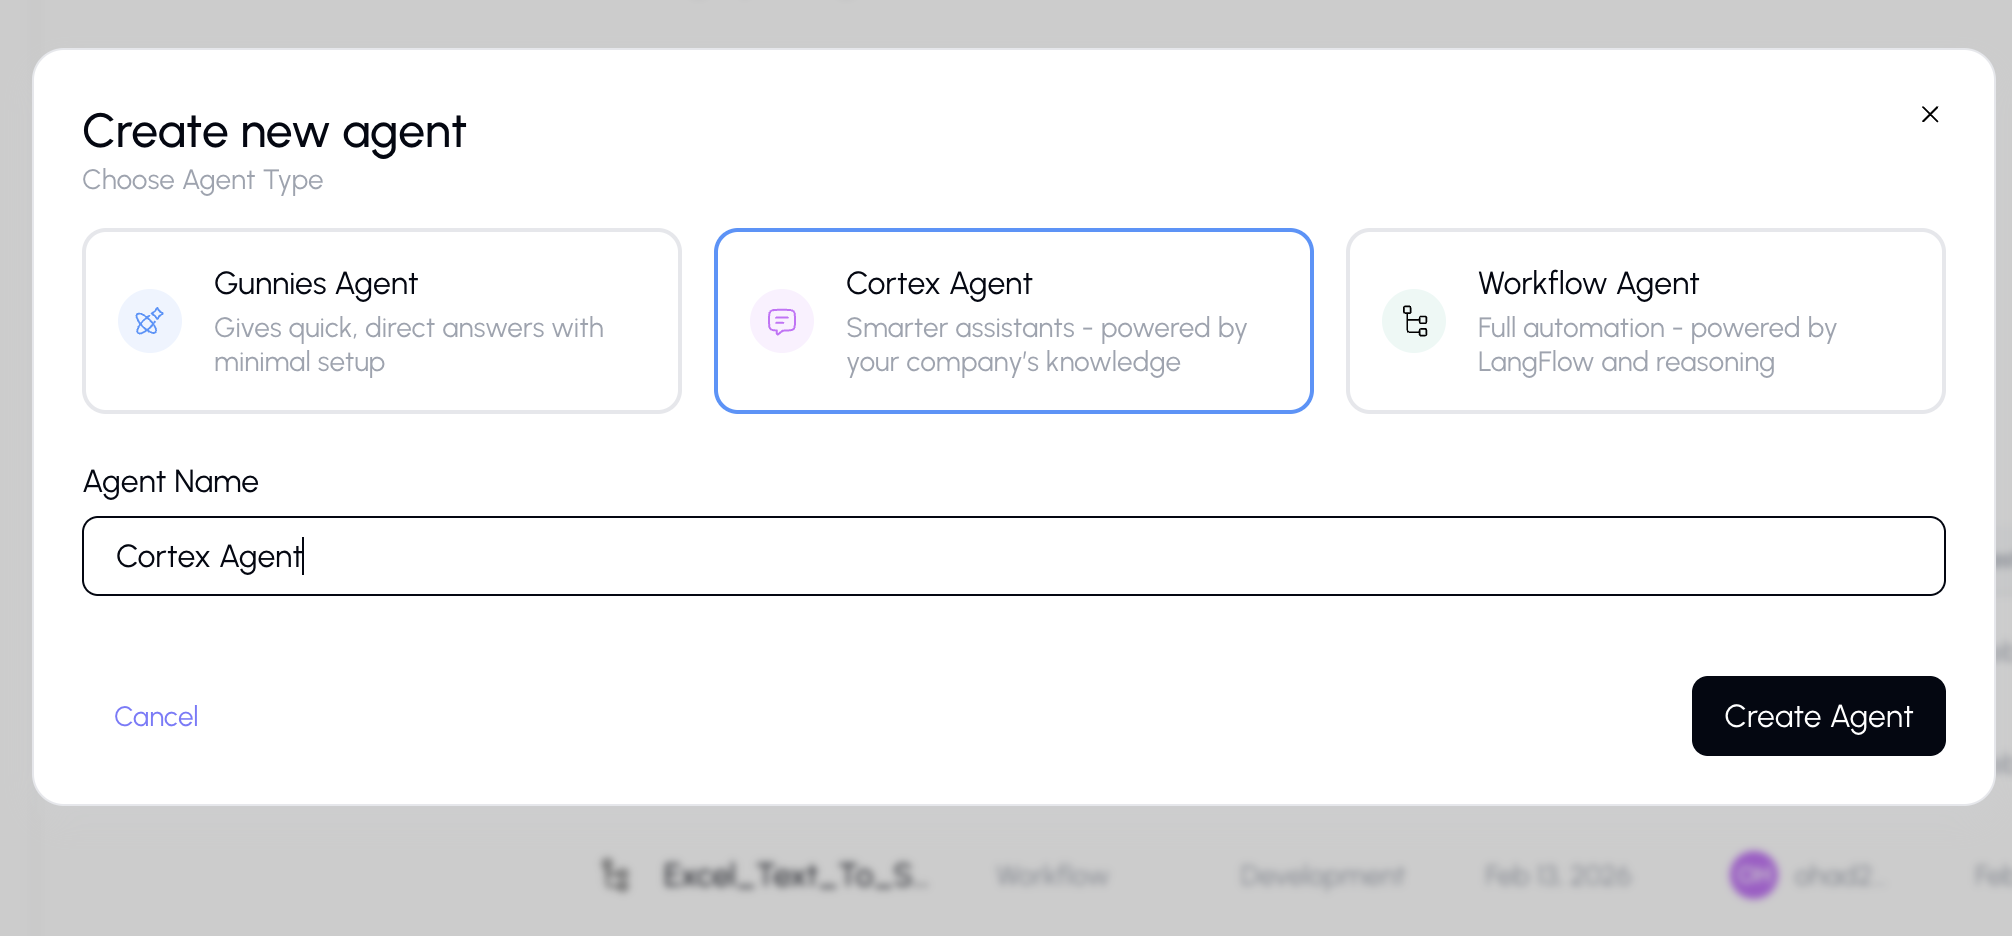2012x936 pixels.
Task: Click the sort icon beside Excel_Text_To_S row
Action: (x=614, y=874)
